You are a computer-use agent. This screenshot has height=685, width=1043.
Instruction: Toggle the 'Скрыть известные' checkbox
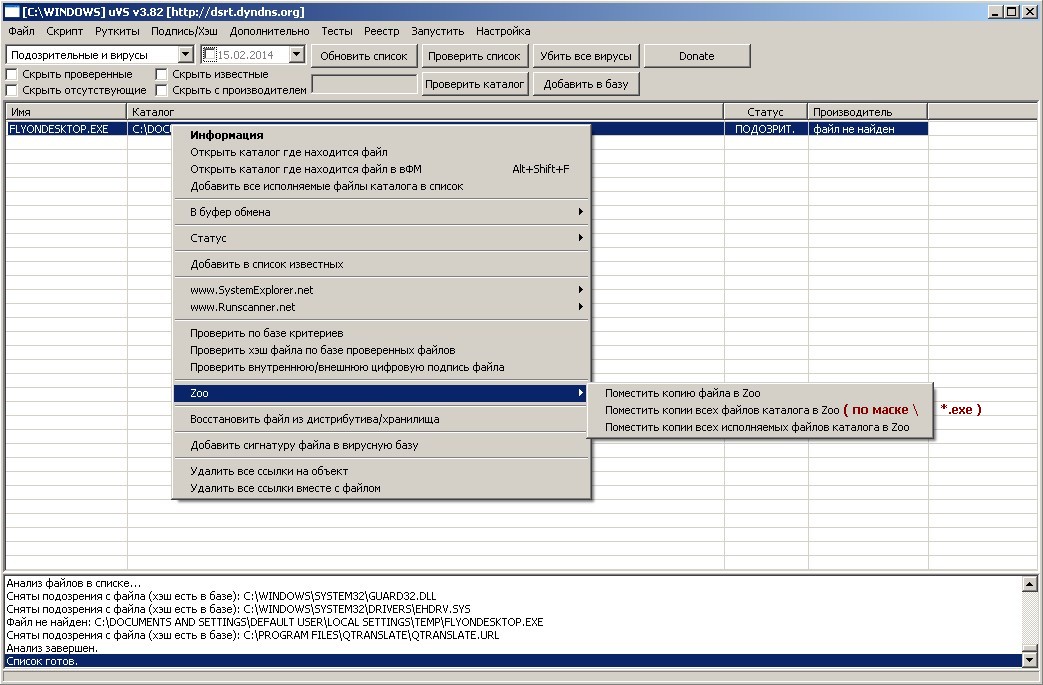coord(162,74)
